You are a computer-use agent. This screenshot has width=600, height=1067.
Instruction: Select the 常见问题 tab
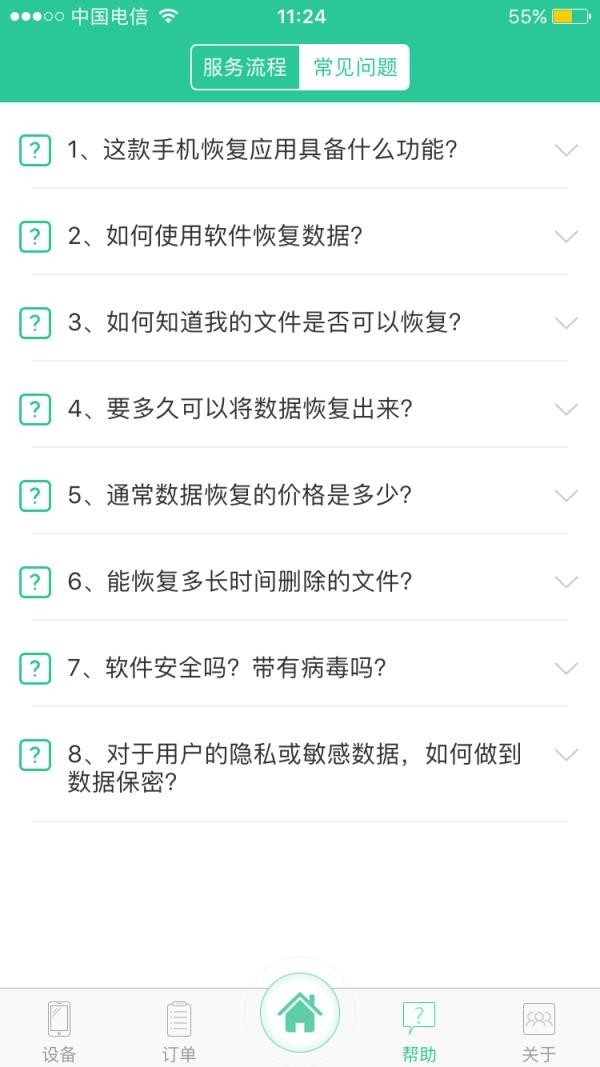[355, 68]
